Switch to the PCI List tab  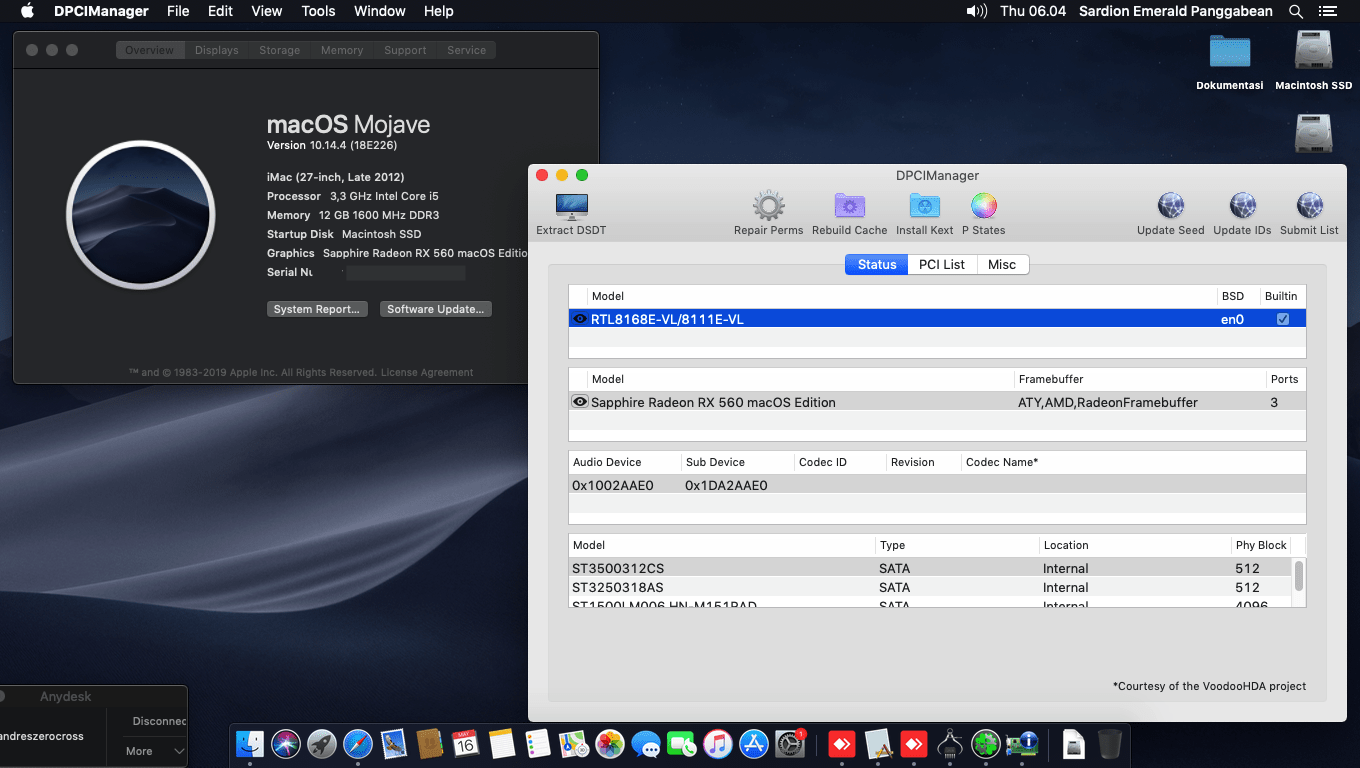941,264
